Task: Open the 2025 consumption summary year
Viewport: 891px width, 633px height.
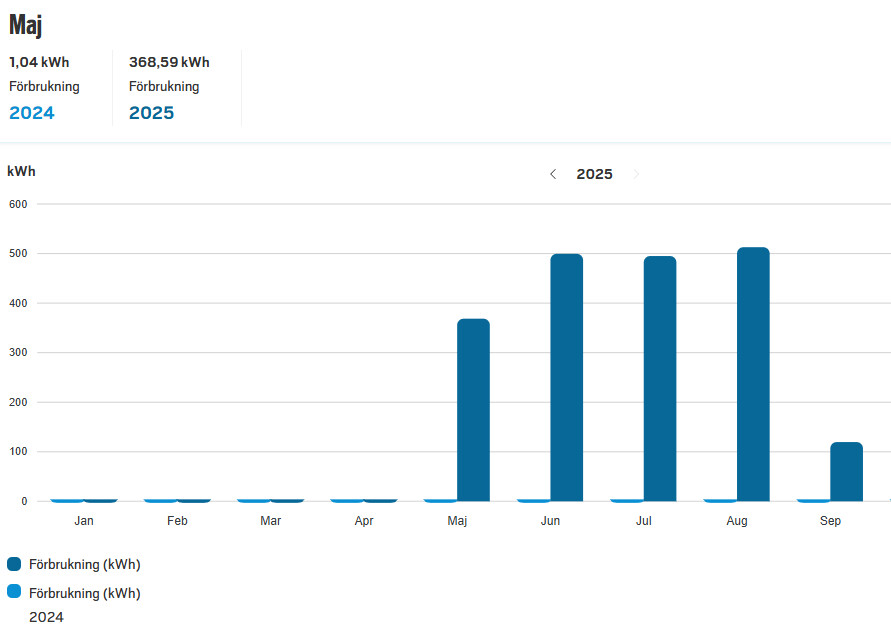Action: [151, 113]
